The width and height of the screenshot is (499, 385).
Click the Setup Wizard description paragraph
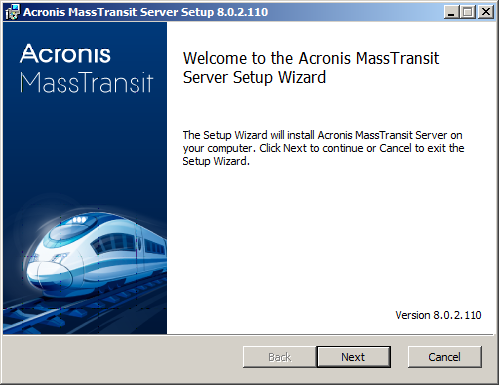click(x=323, y=148)
